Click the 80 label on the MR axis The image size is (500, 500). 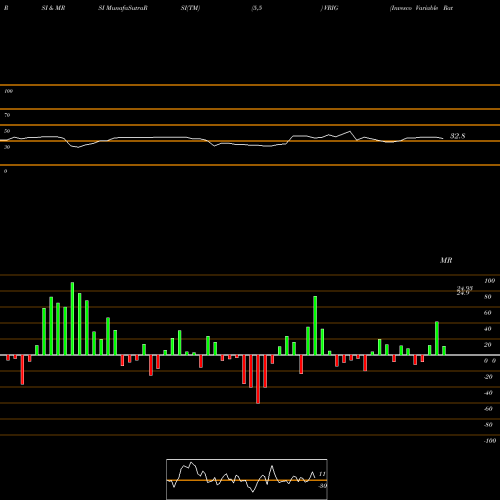click(488, 297)
